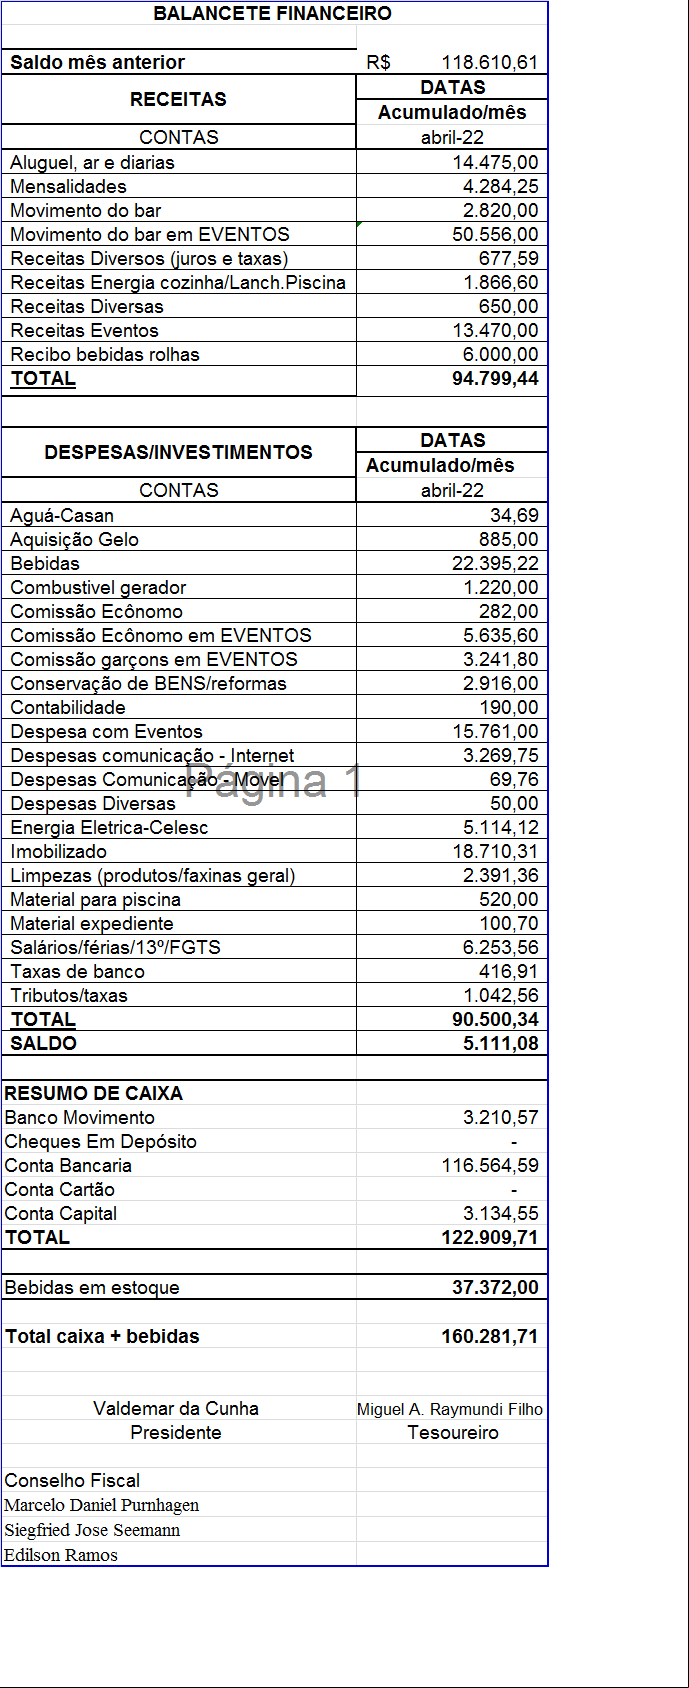Click the Despesa com Eventos label

click(x=106, y=731)
